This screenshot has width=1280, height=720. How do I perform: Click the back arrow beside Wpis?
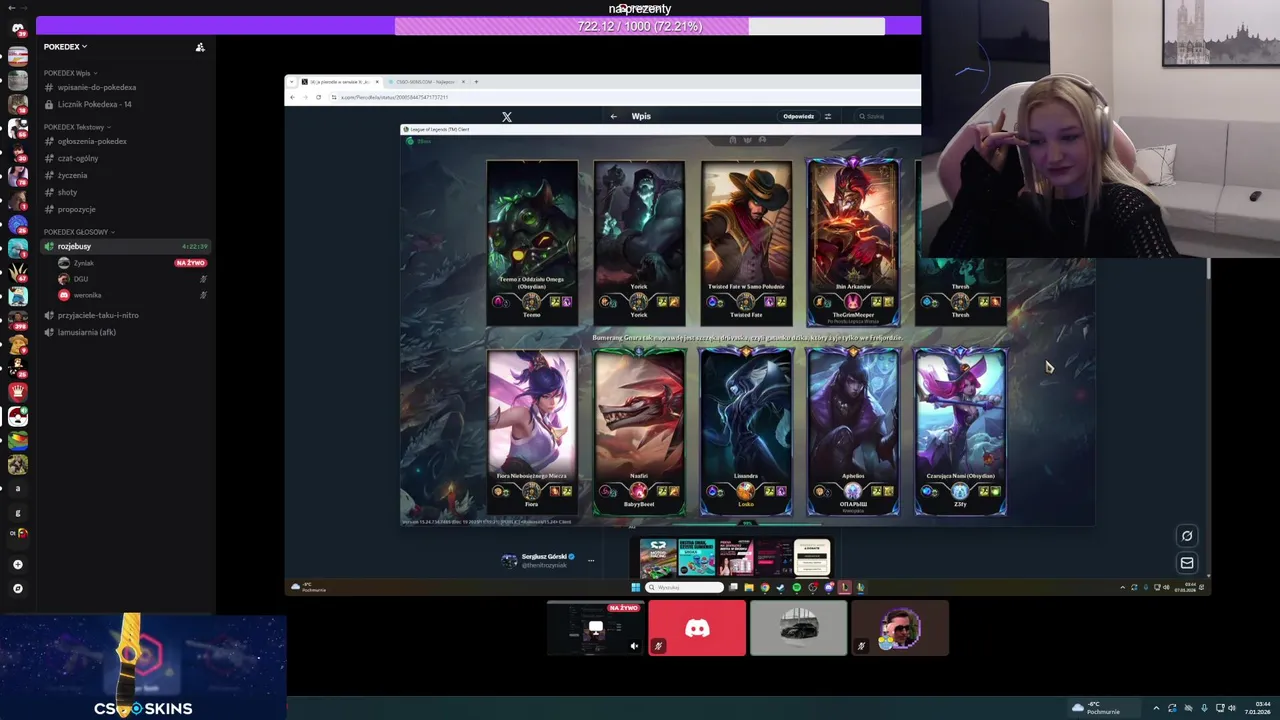click(613, 117)
